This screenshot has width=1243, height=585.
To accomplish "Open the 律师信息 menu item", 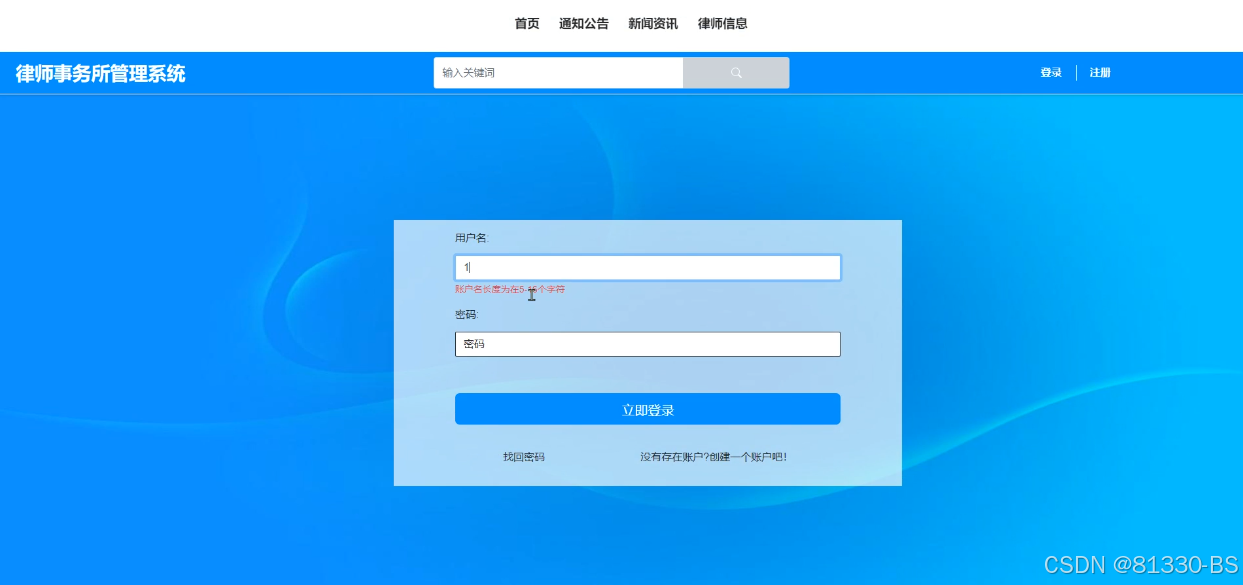I will tap(723, 24).
